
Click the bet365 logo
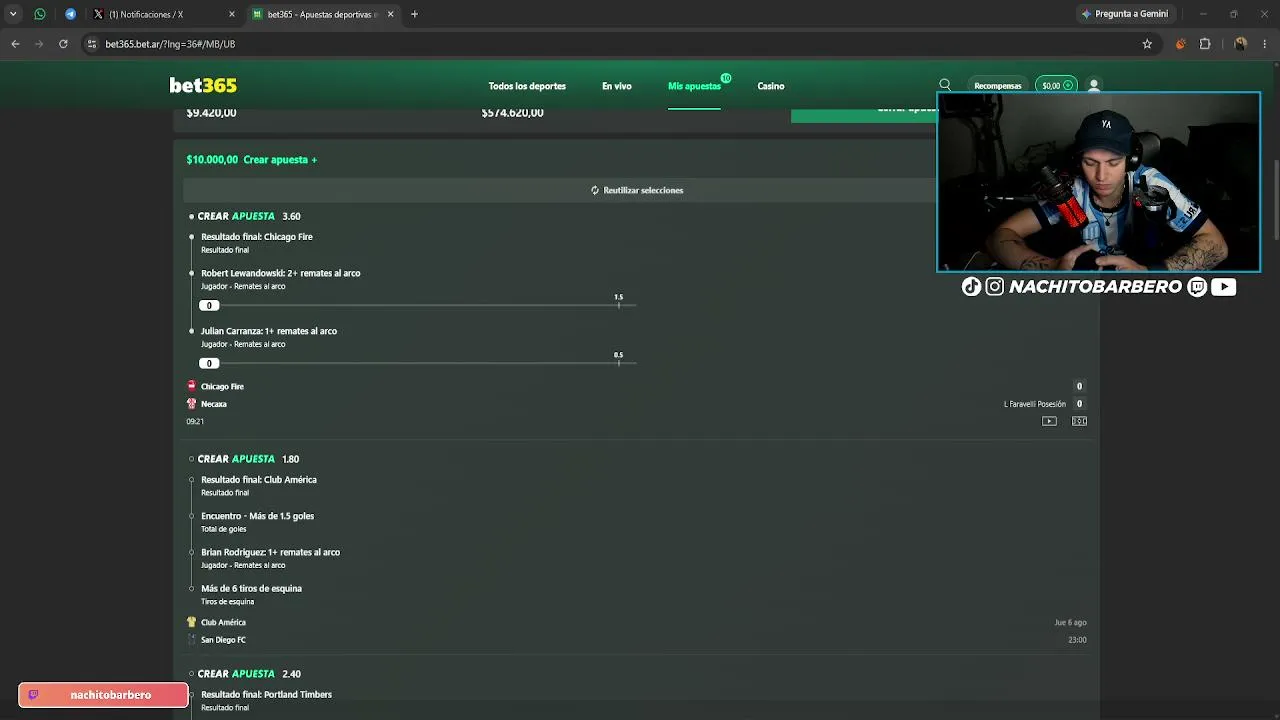point(203,86)
